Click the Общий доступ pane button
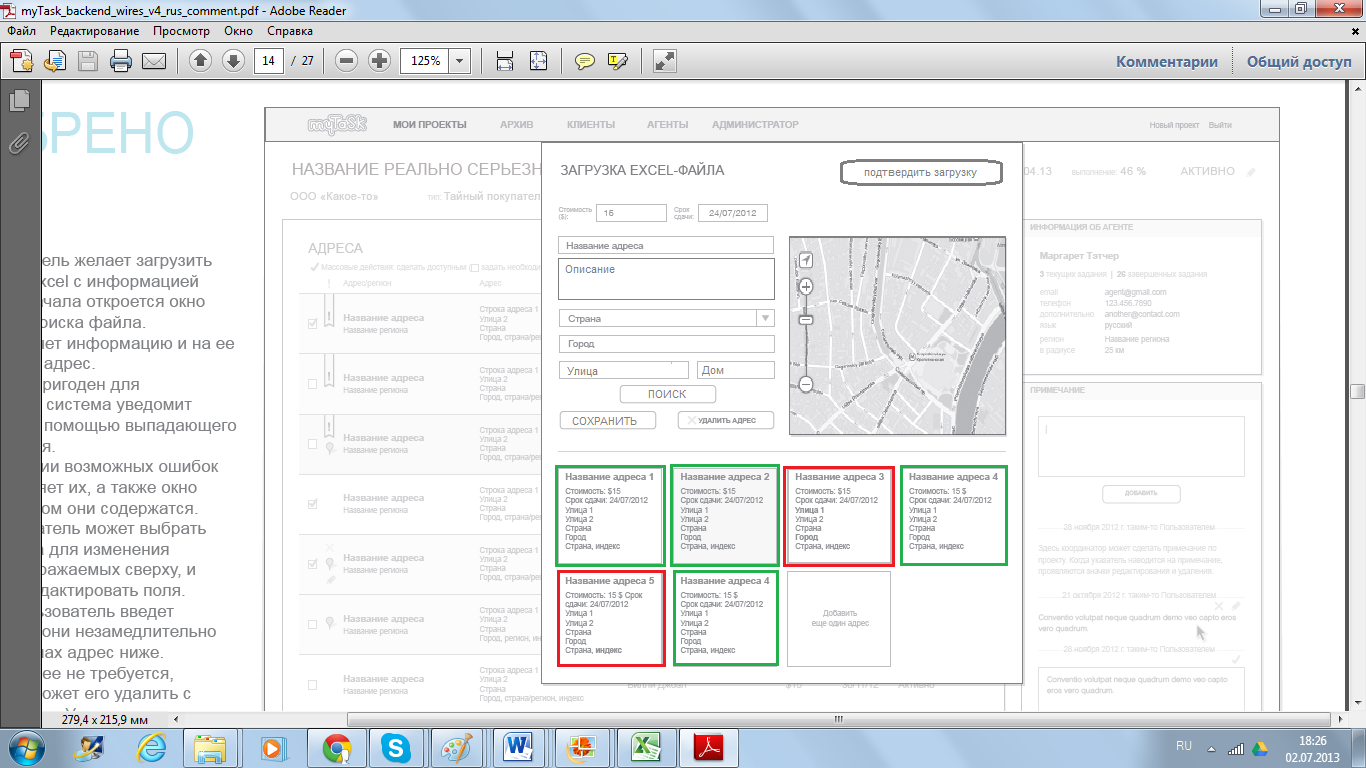 click(1298, 61)
